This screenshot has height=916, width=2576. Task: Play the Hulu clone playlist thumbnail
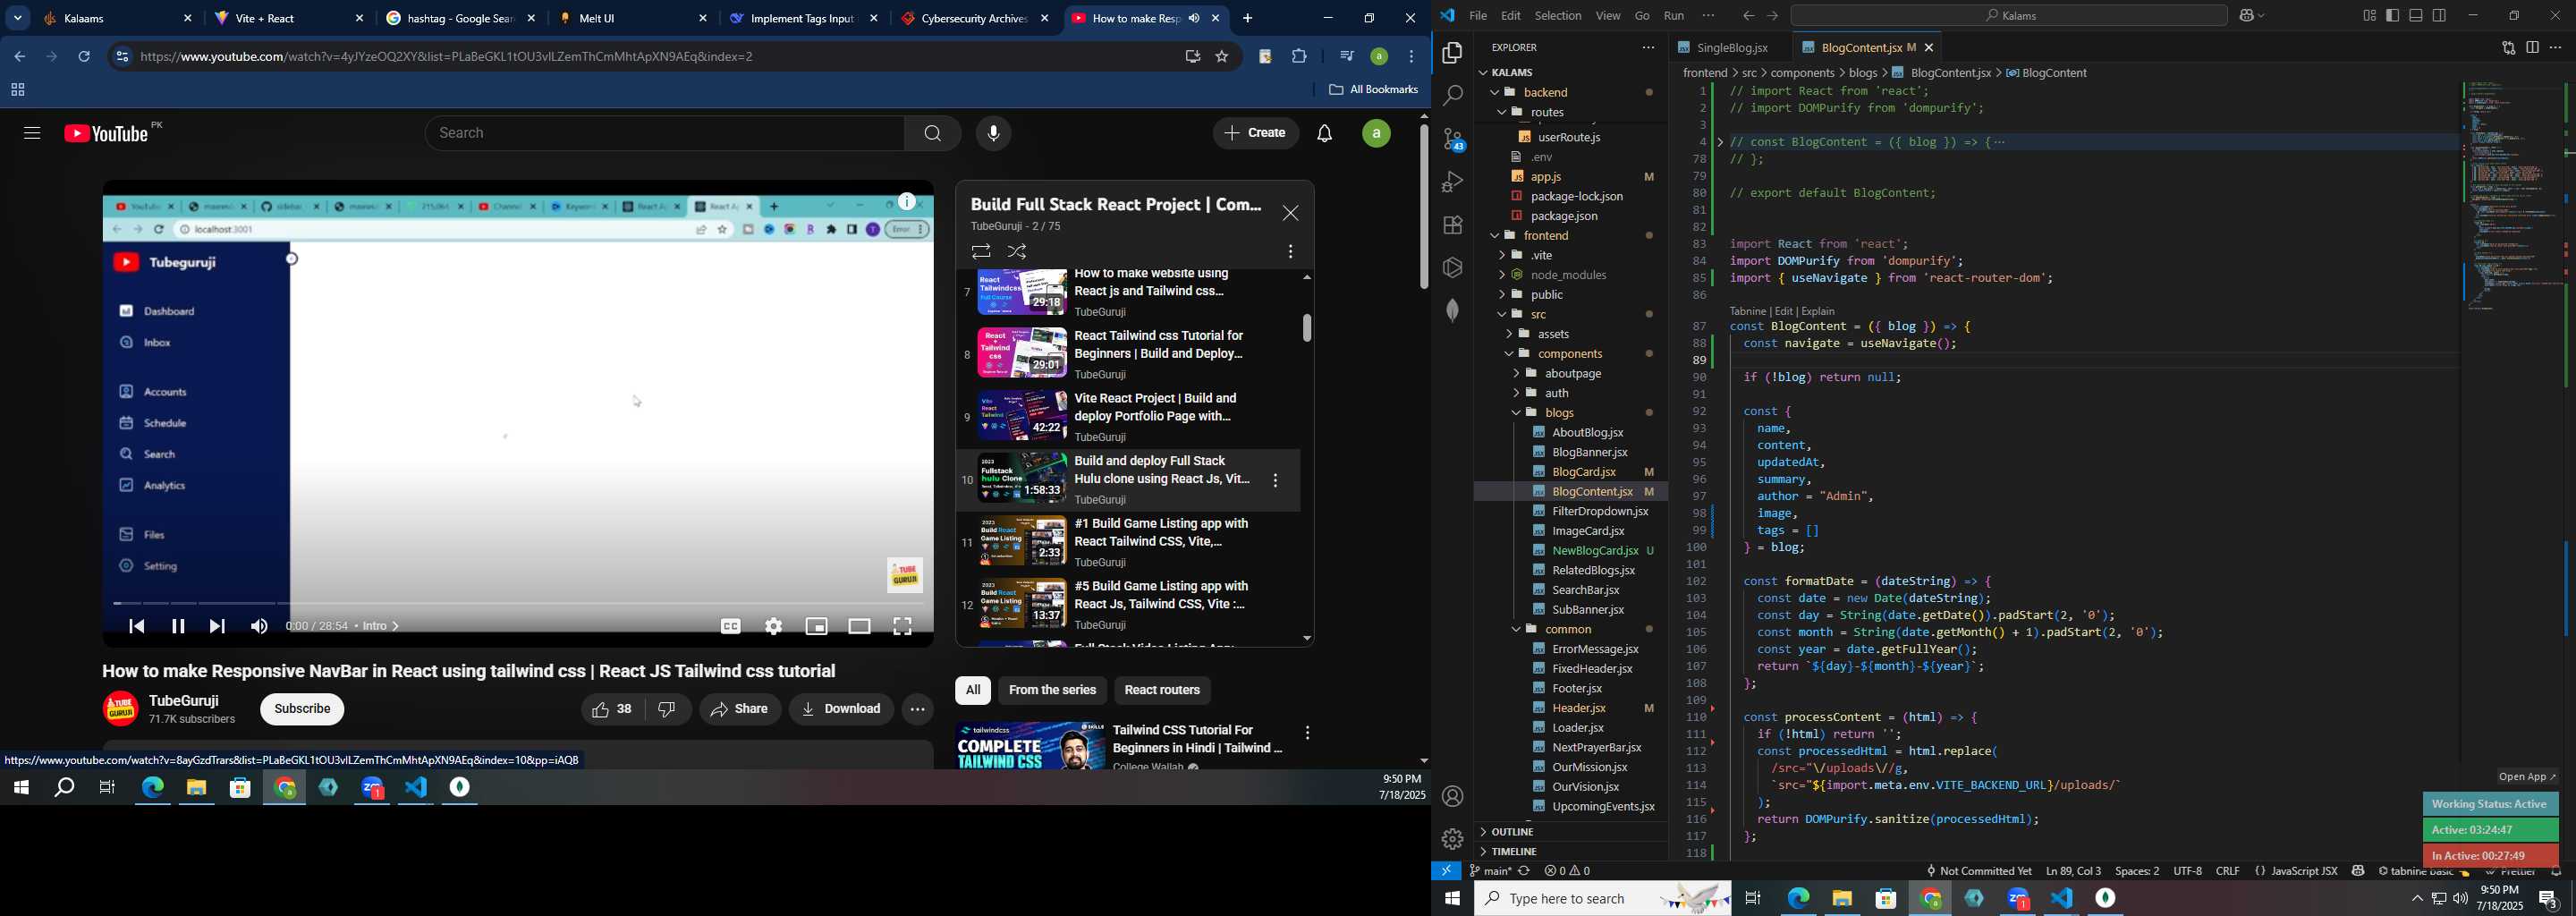[1022, 478]
